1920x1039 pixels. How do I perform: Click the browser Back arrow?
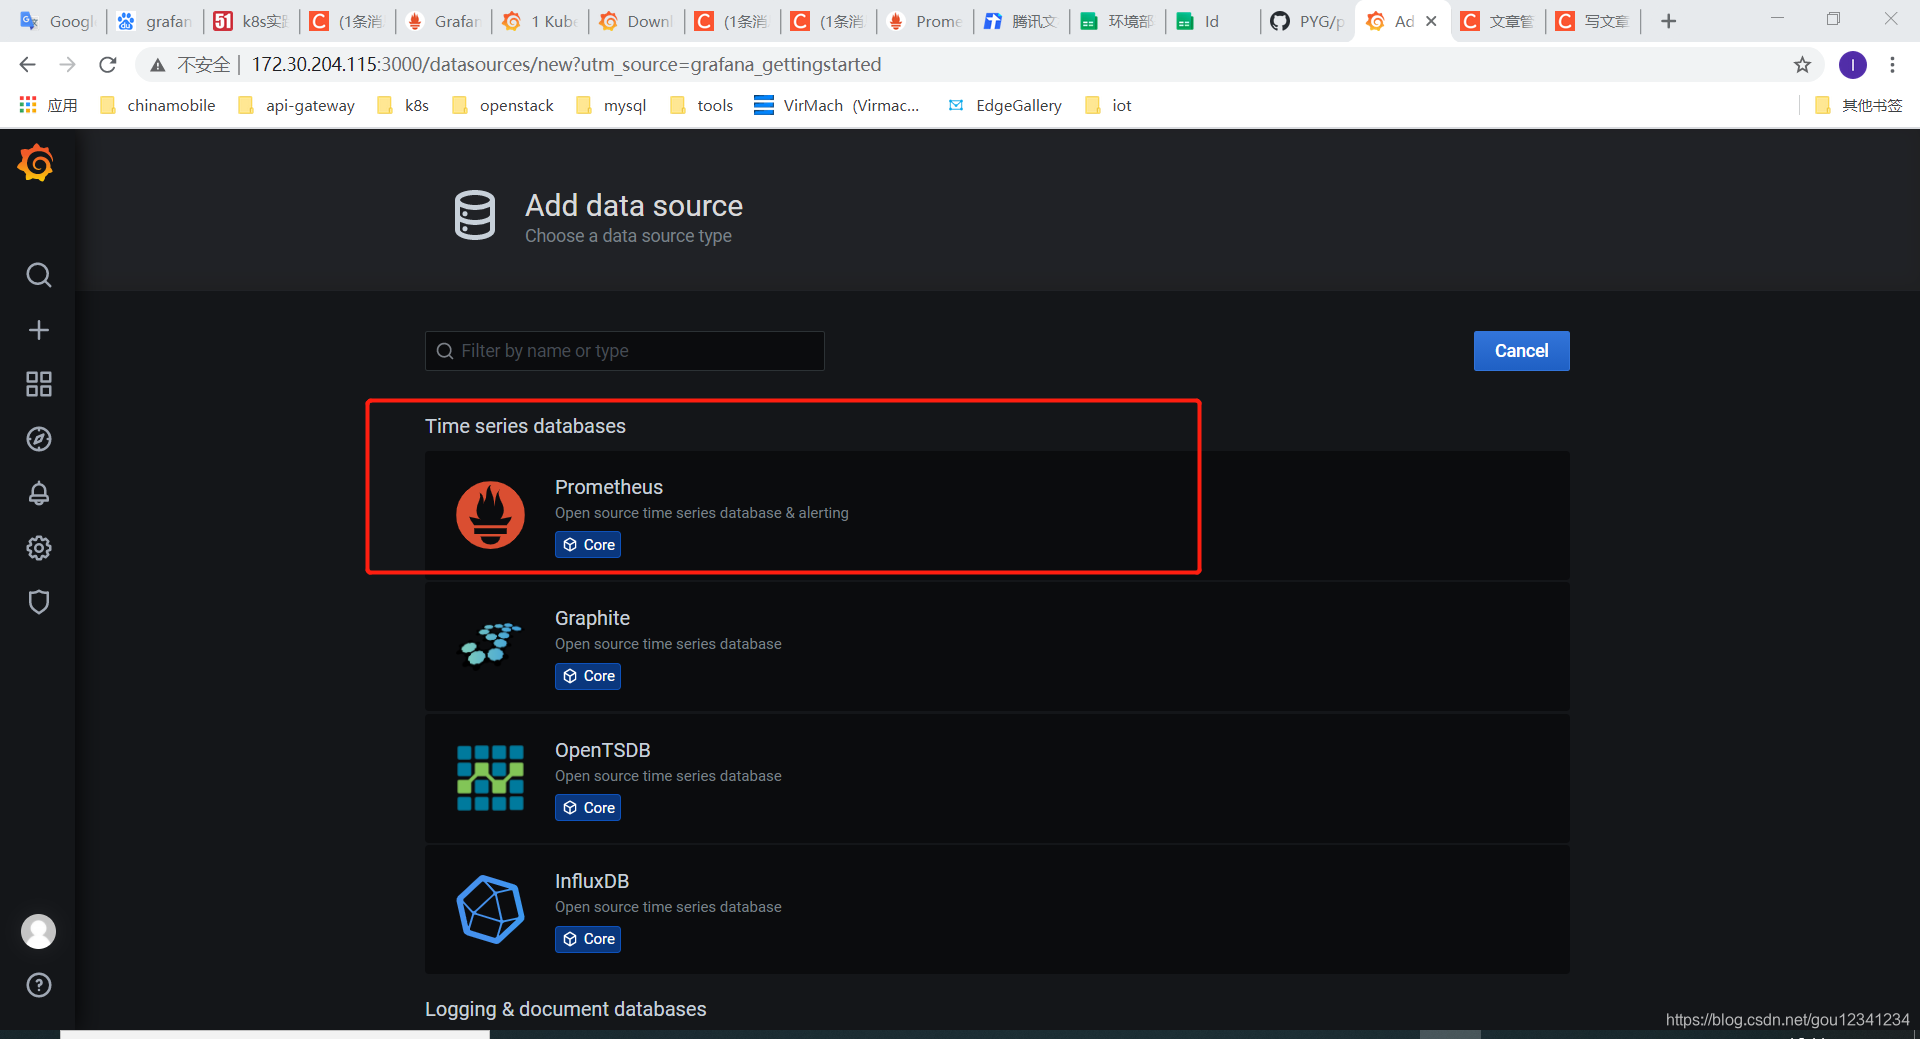coord(27,65)
